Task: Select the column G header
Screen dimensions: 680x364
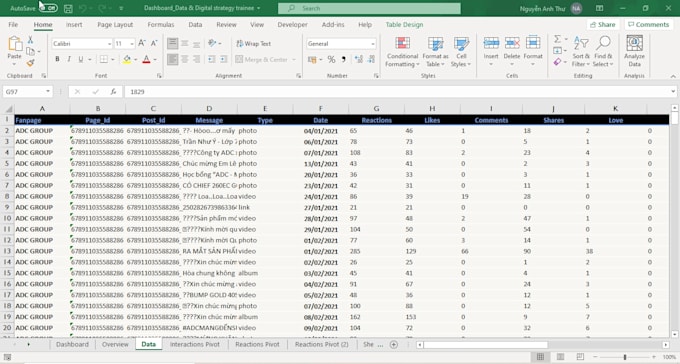Action: pos(376,108)
